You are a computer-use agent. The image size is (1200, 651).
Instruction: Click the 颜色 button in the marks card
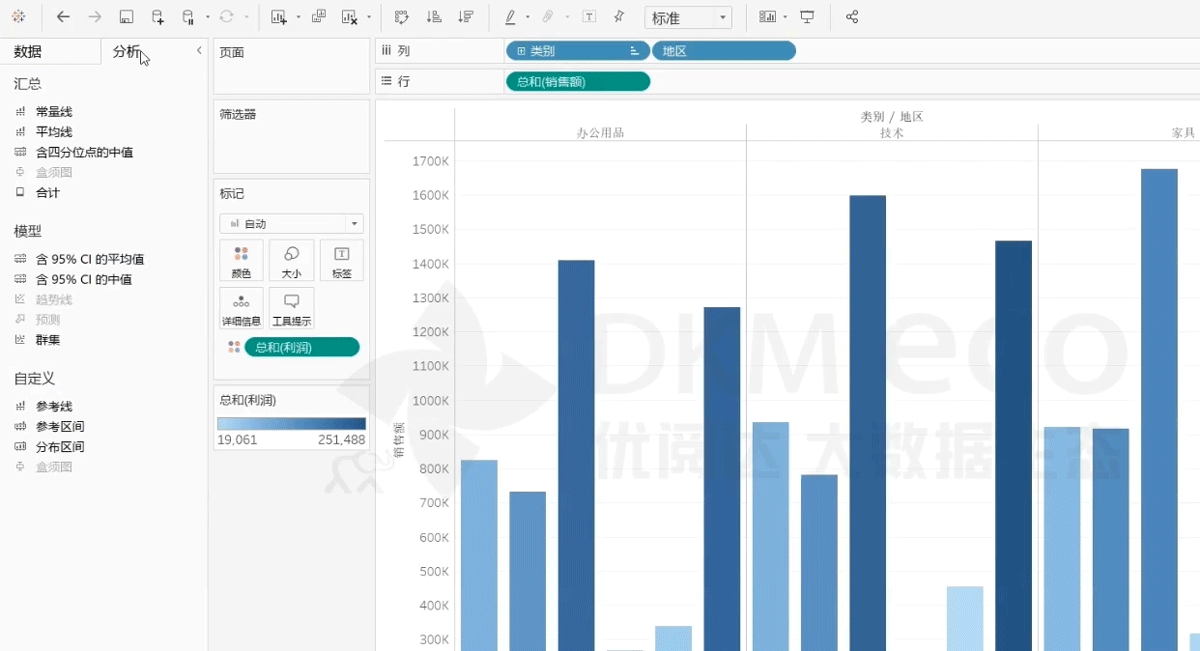pyautogui.click(x=241, y=260)
